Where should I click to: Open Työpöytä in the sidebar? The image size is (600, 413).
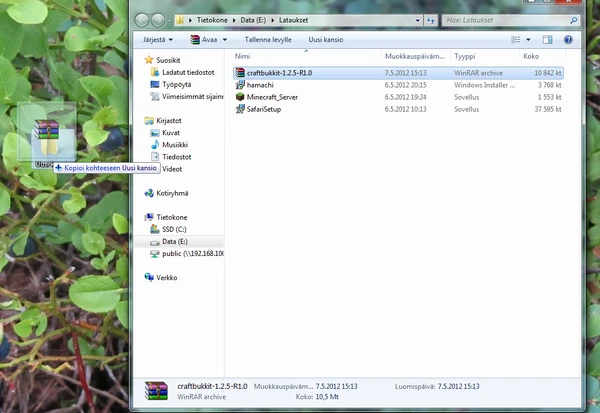176,85
